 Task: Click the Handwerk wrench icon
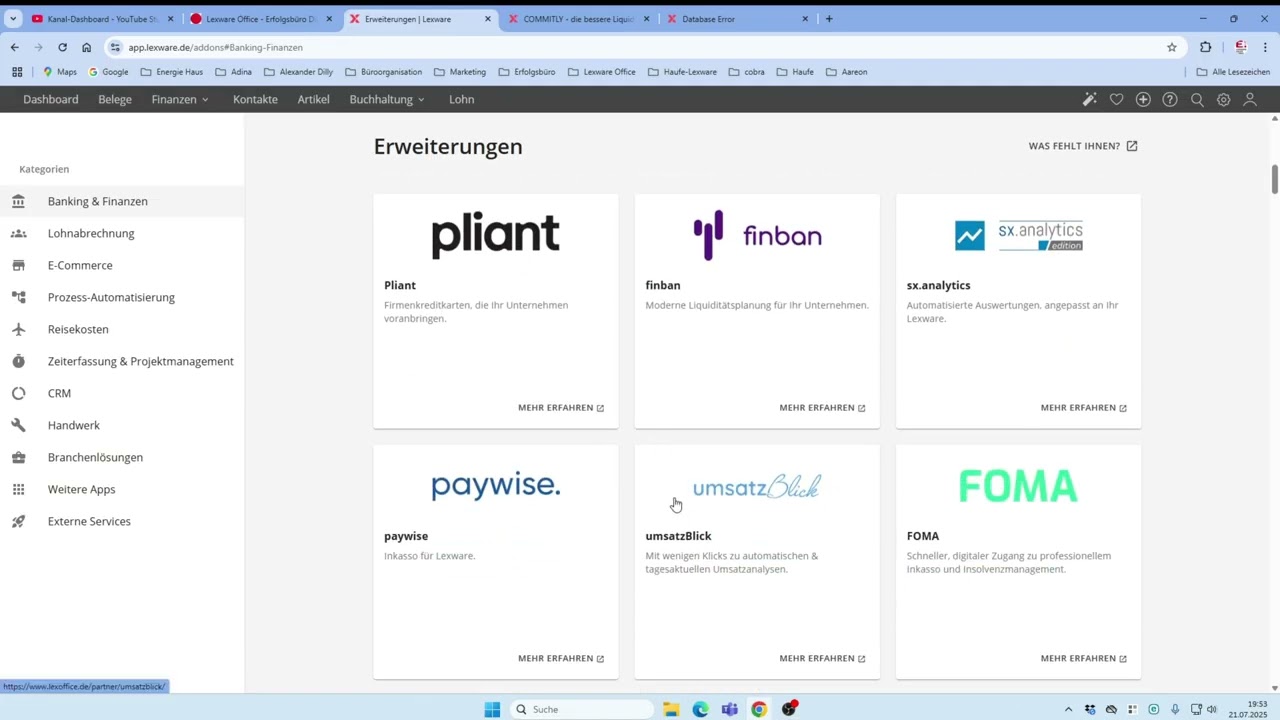click(18, 425)
